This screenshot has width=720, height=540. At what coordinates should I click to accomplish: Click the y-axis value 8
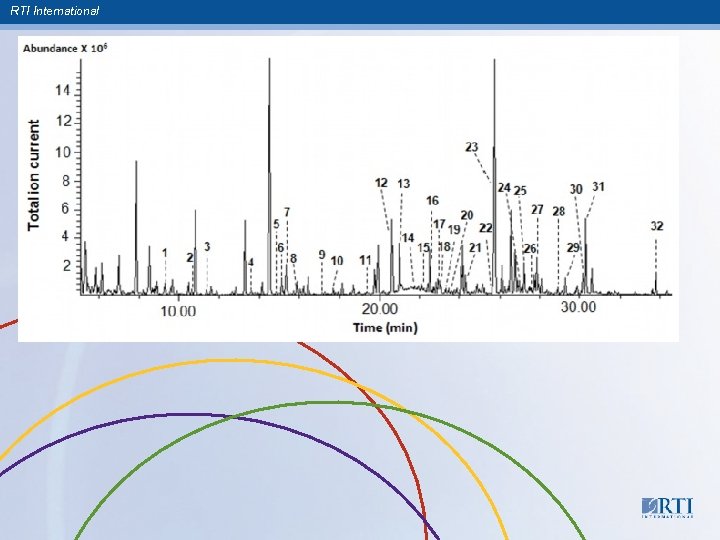point(67,181)
